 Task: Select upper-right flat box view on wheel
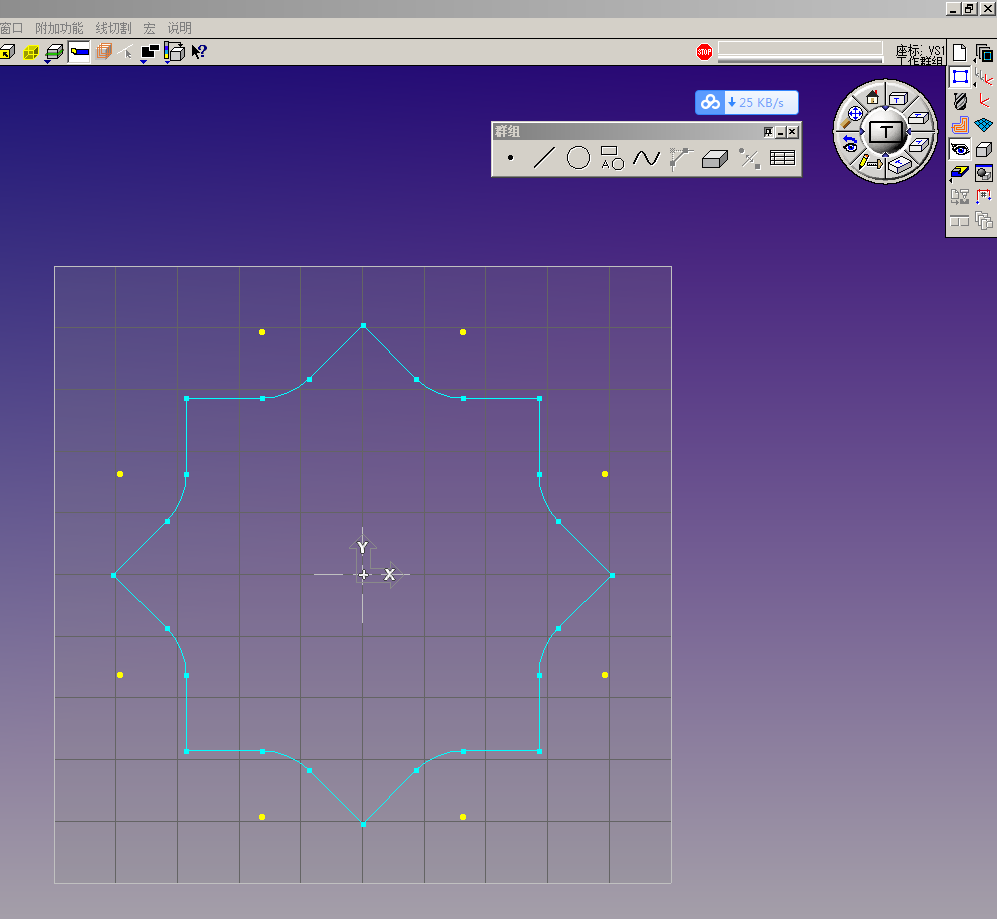coord(918,118)
